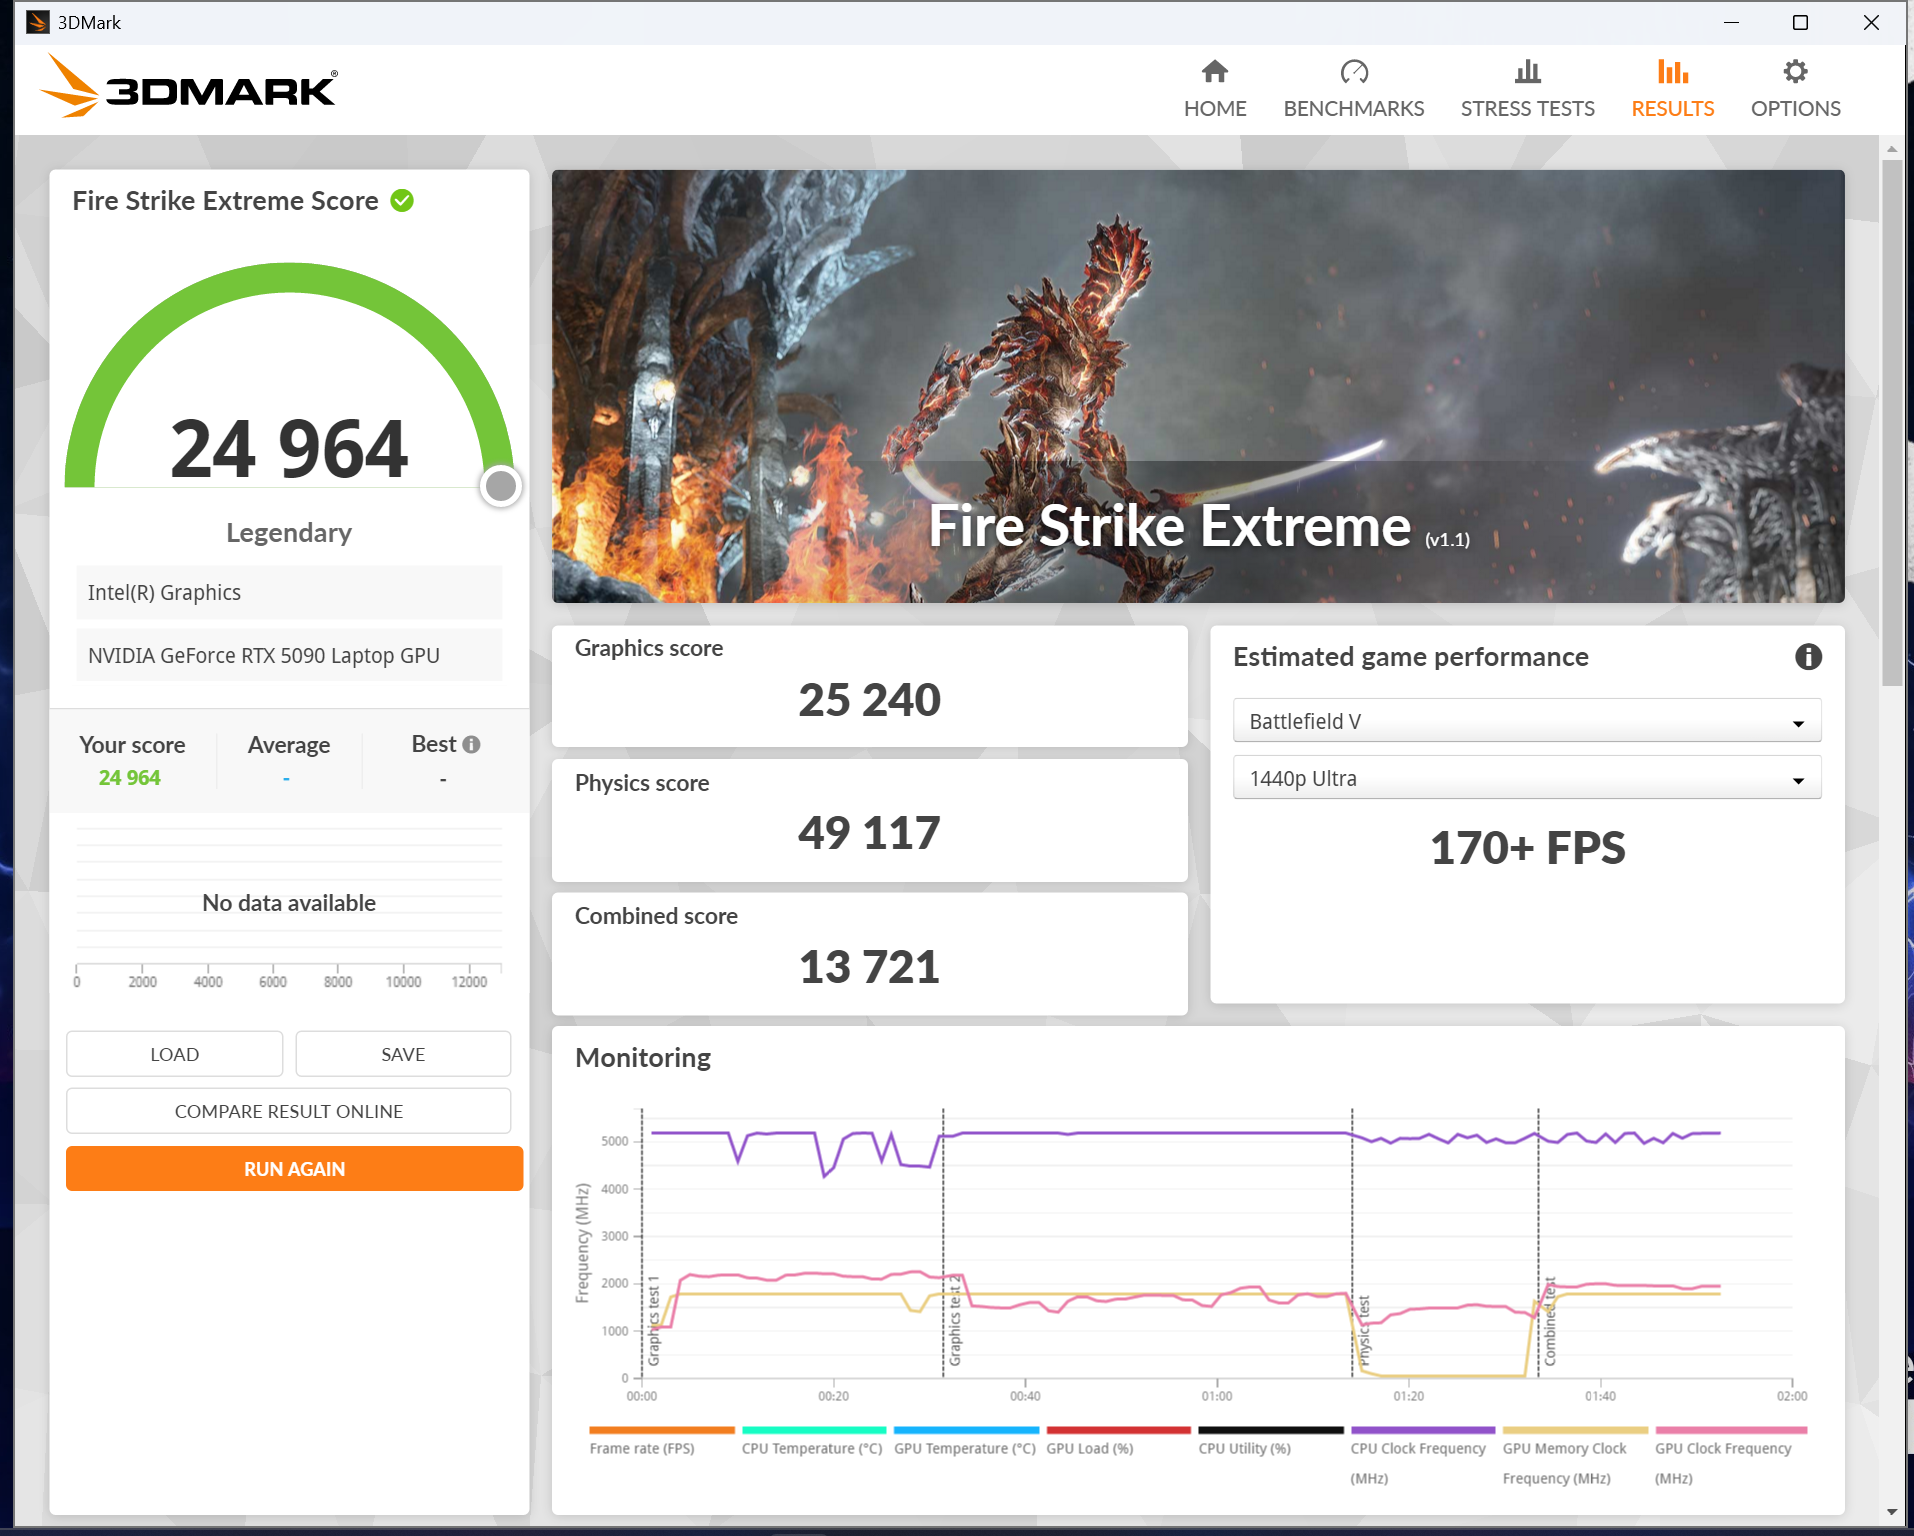Click COMPARE RESULT ONLINE button
The height and width of the screenshot is (1536, 1914).
(x=289, y=1111)
